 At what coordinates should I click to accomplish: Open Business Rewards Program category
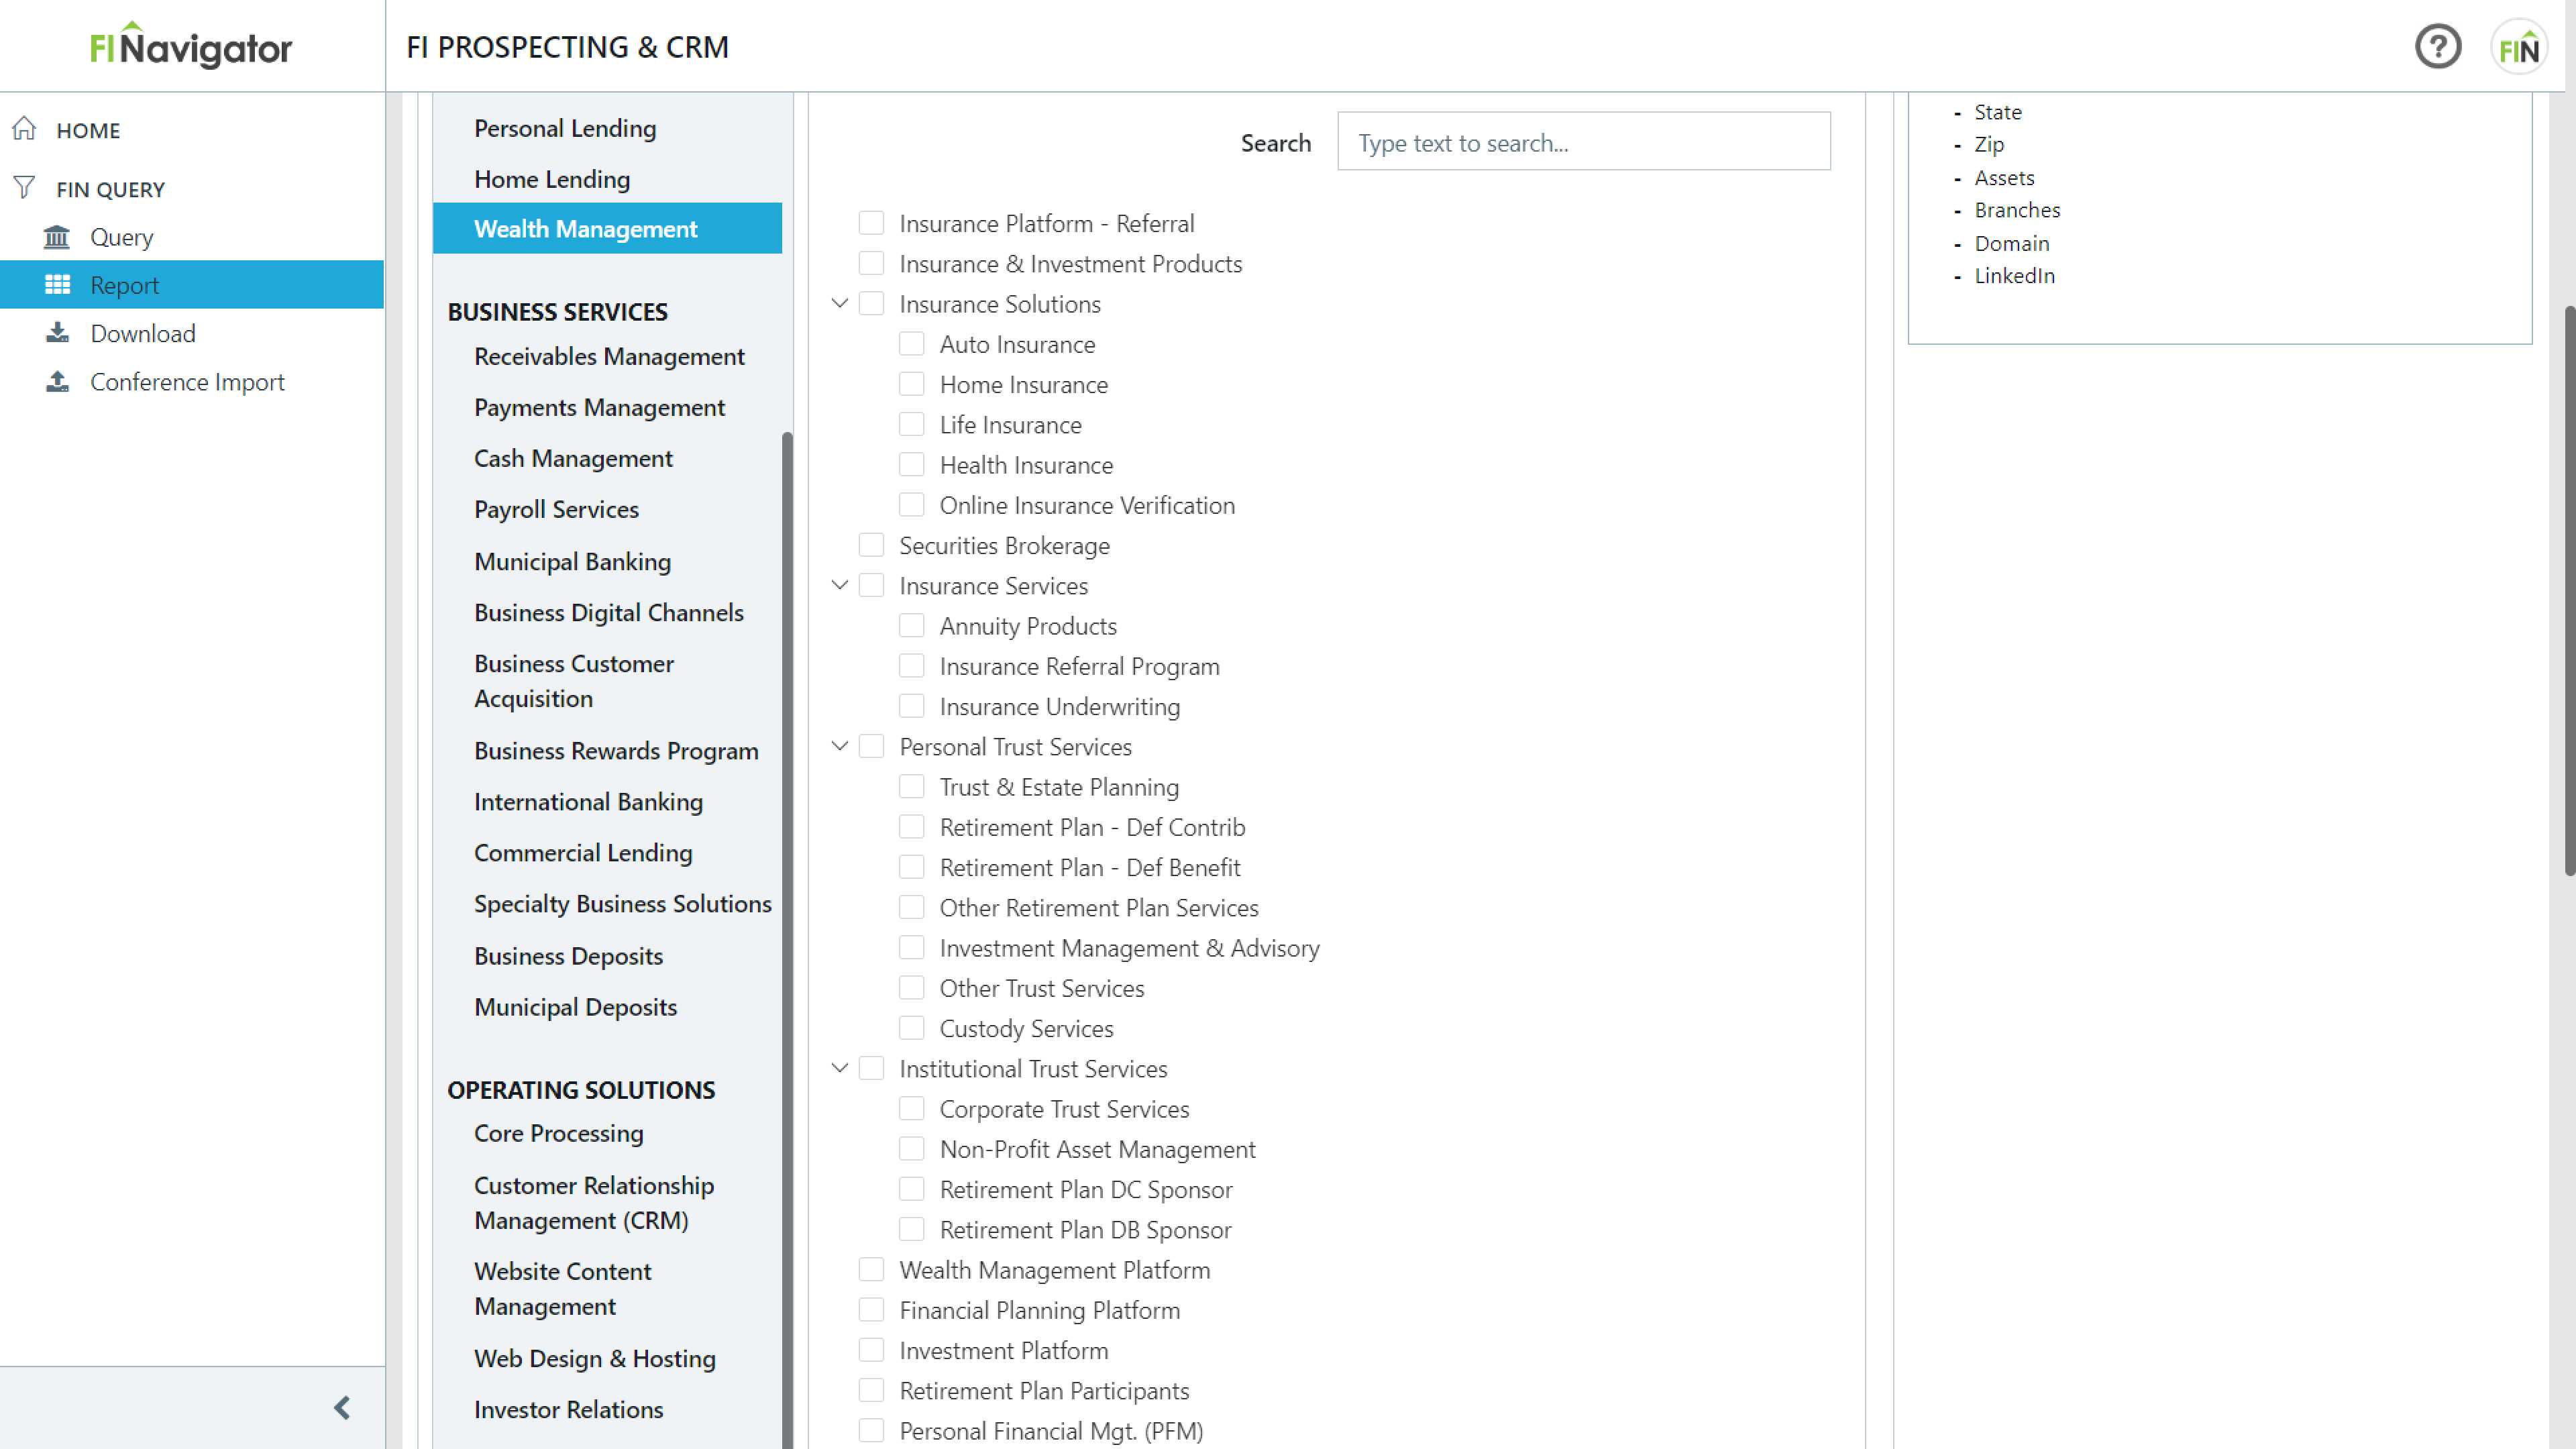tap(616, 750)
